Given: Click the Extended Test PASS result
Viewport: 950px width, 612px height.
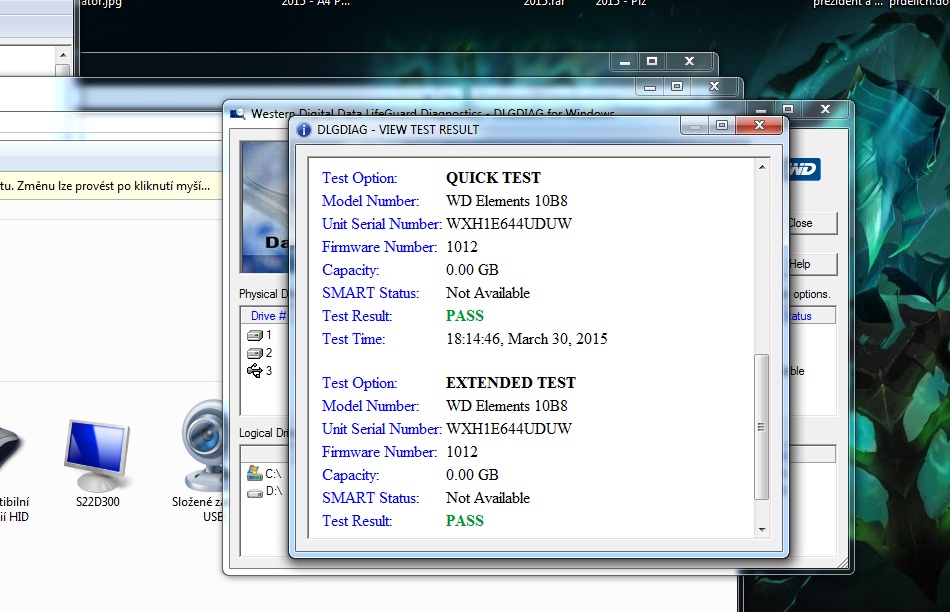Looking at the screenshot, I should click(x=465, y=521).
